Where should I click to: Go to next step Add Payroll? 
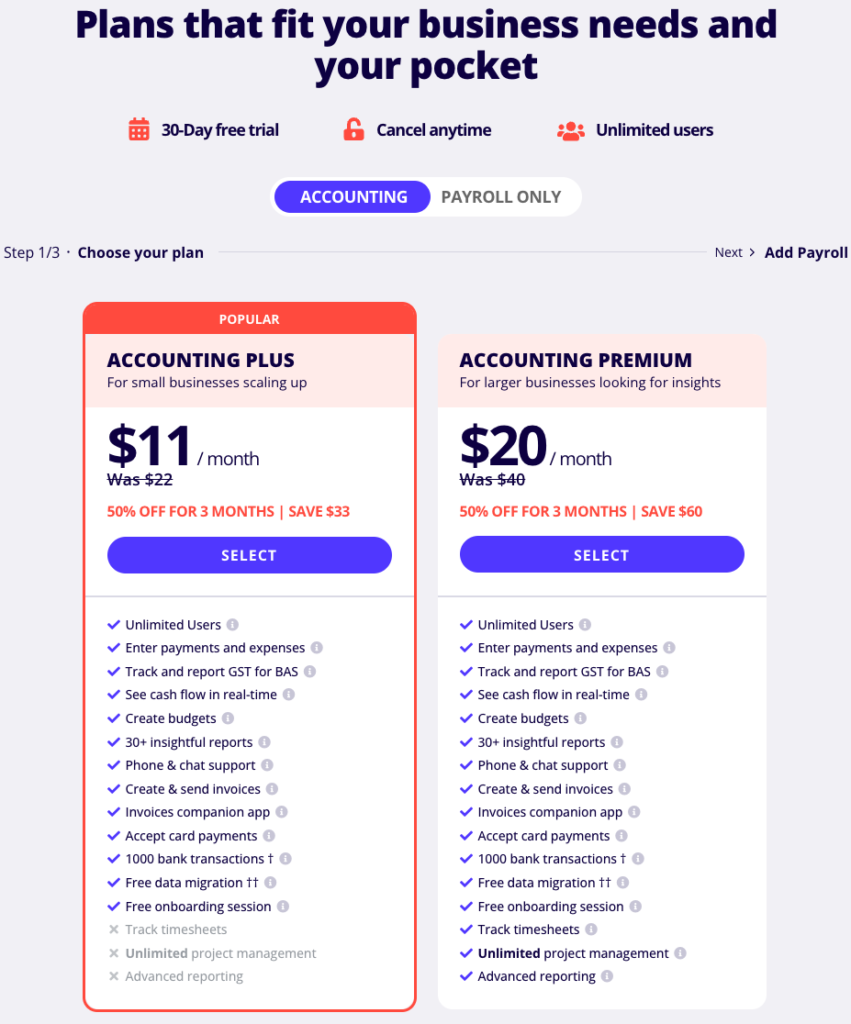point(805,253)
